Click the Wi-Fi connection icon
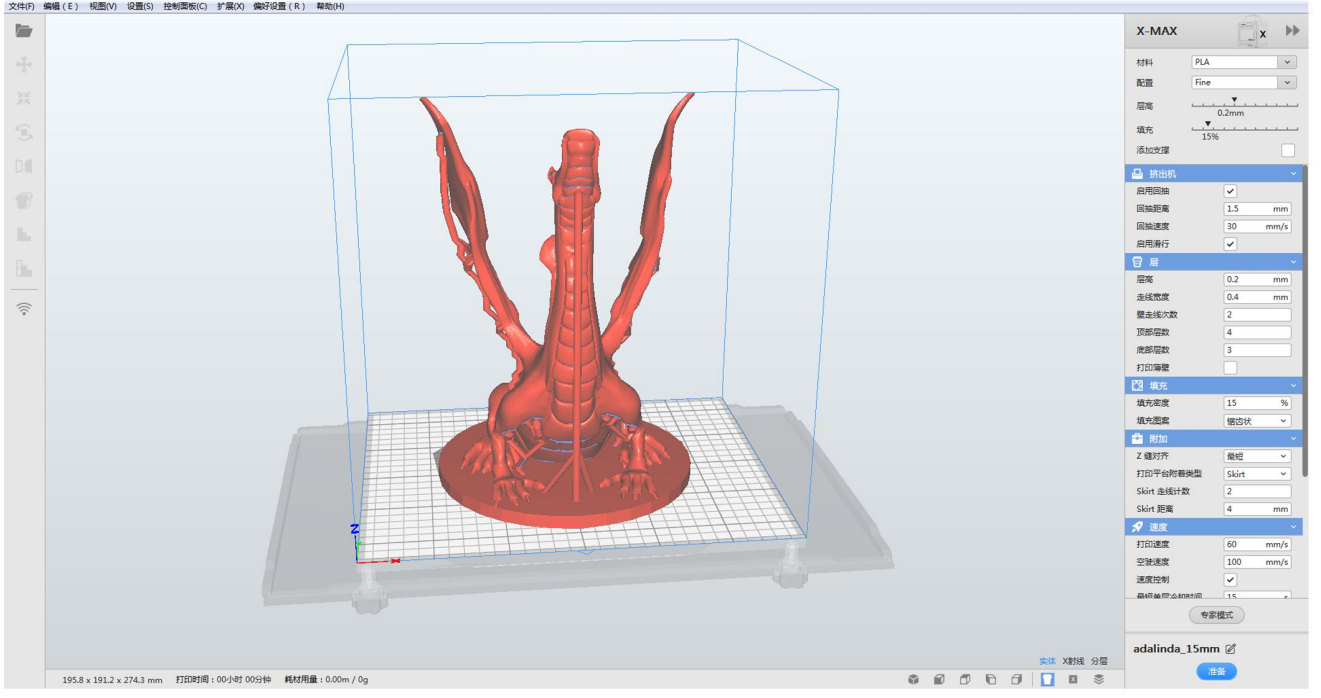Screen dimensions: 1321x698 [24, 309]
